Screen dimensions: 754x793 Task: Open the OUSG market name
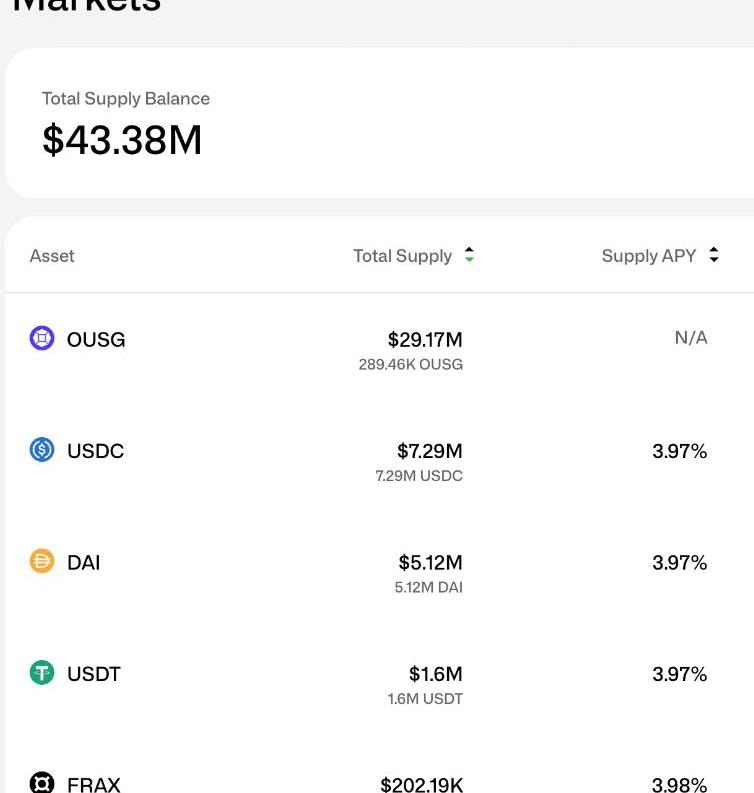tap(96, 340)
